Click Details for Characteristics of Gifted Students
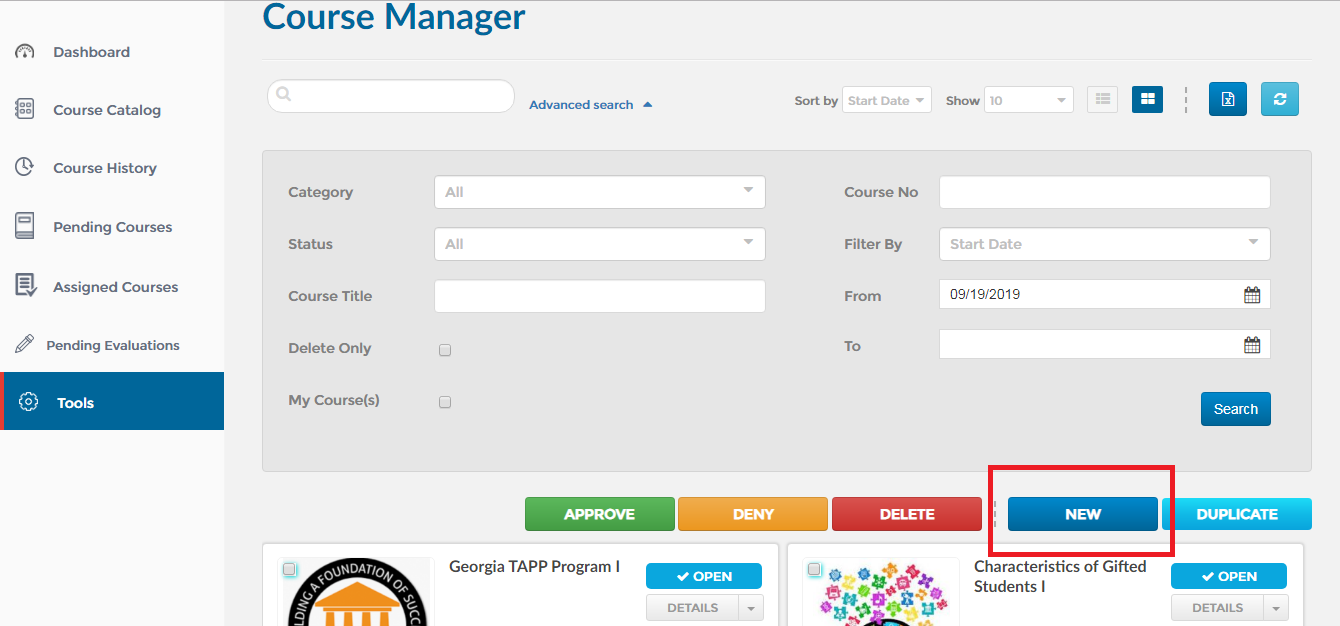 coord(1217,608)
